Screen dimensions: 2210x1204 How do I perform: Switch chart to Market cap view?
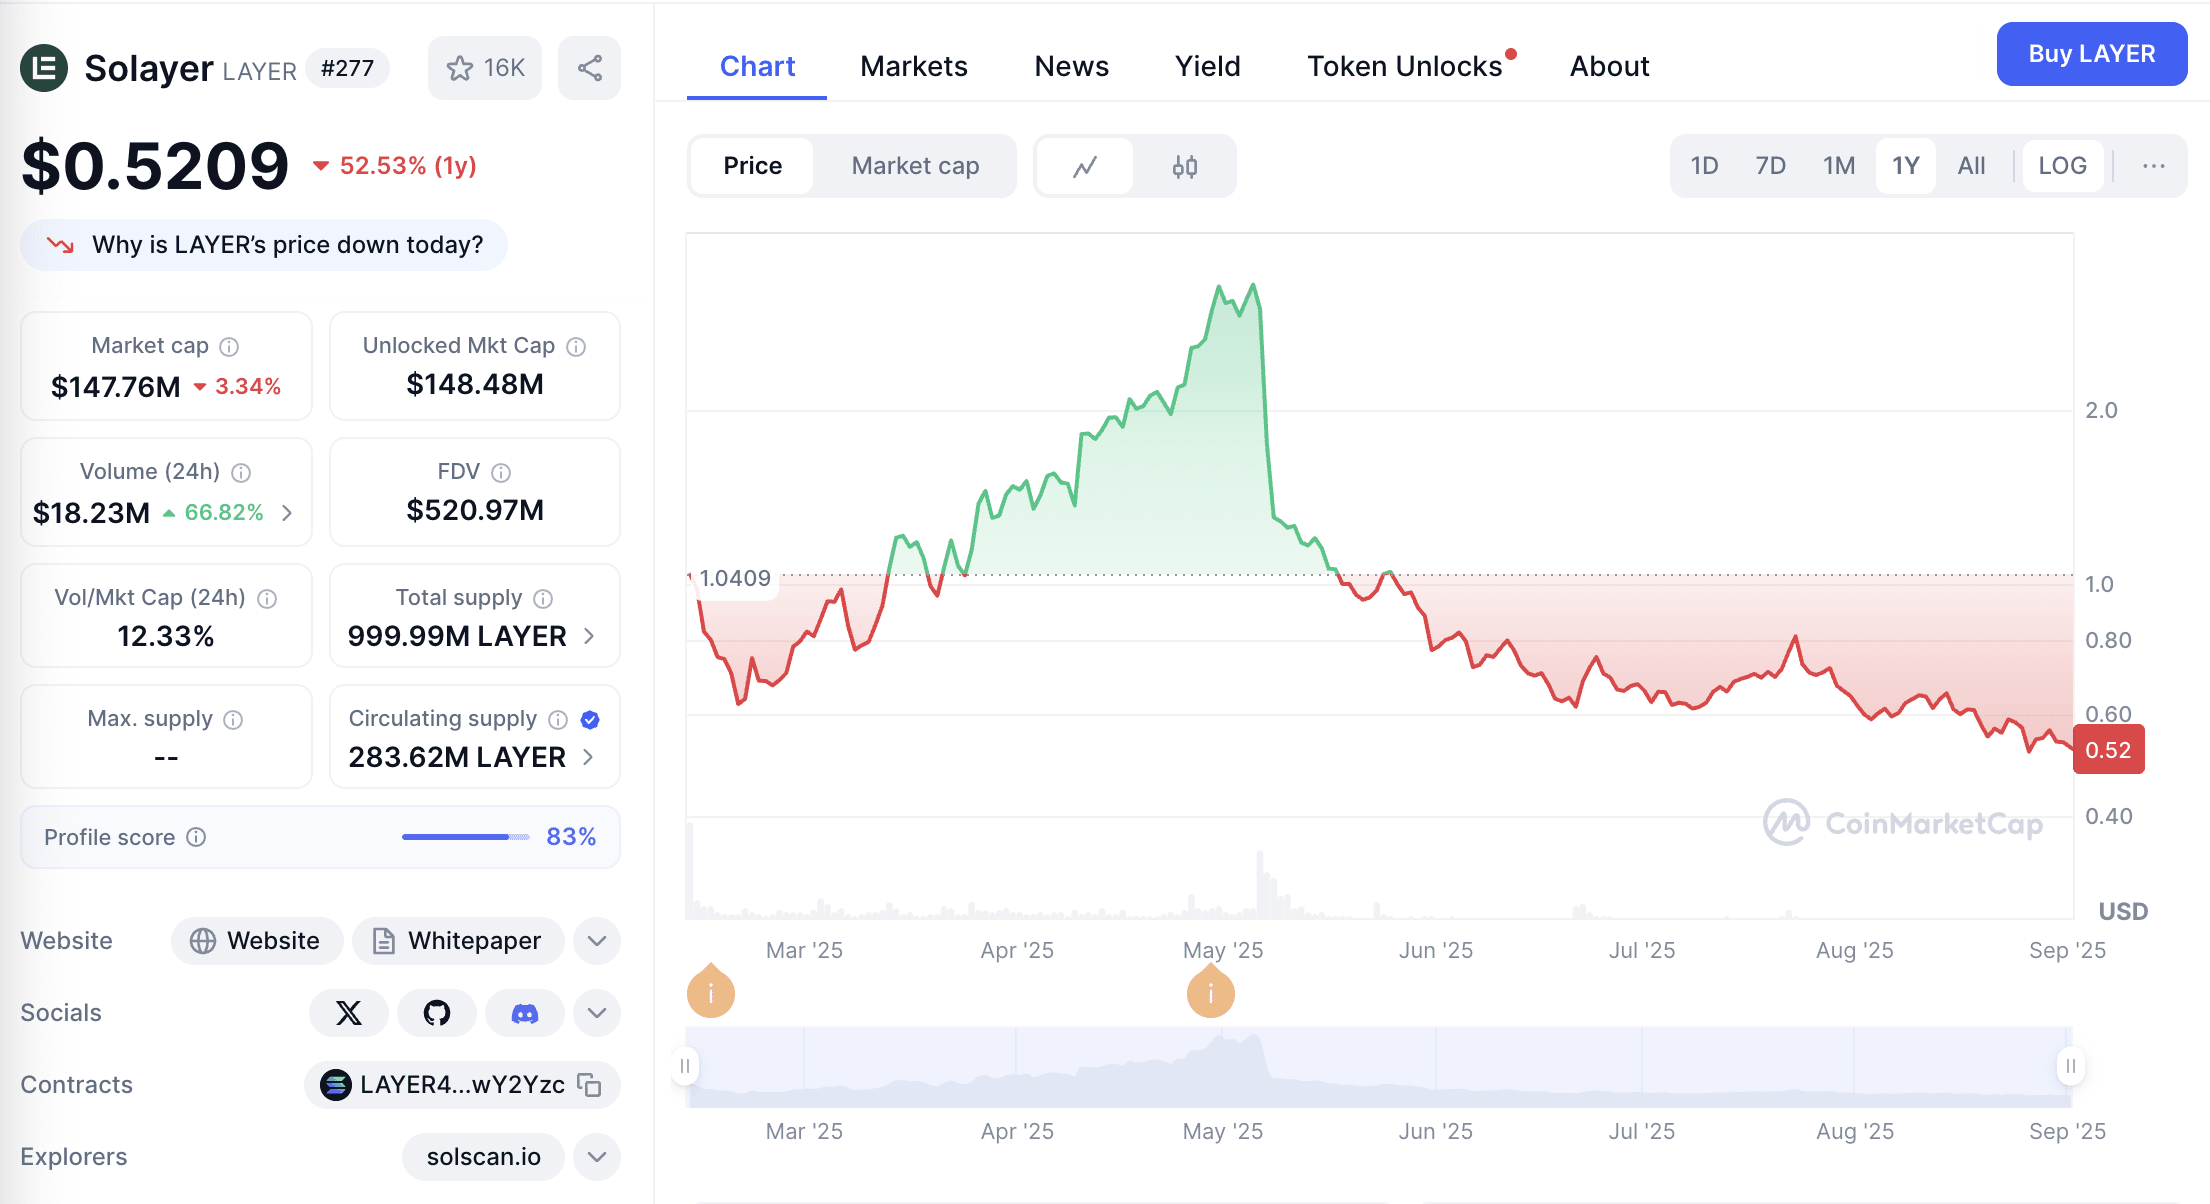[x=915, y=166]
